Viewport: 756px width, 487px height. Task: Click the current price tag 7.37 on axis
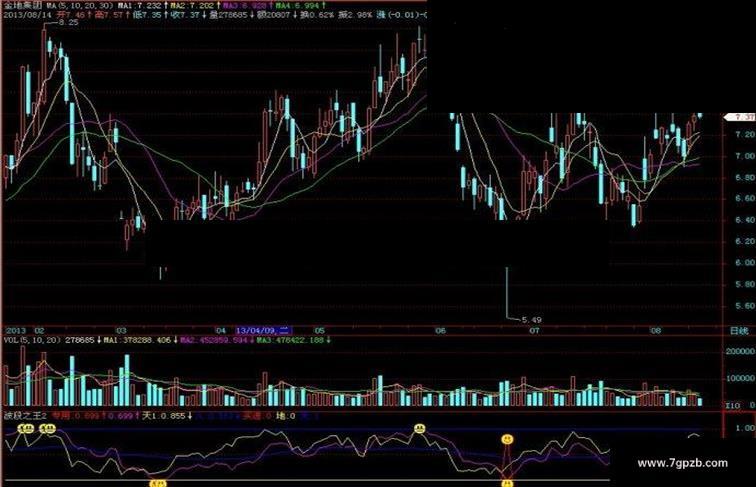click(x=740, y=117)
